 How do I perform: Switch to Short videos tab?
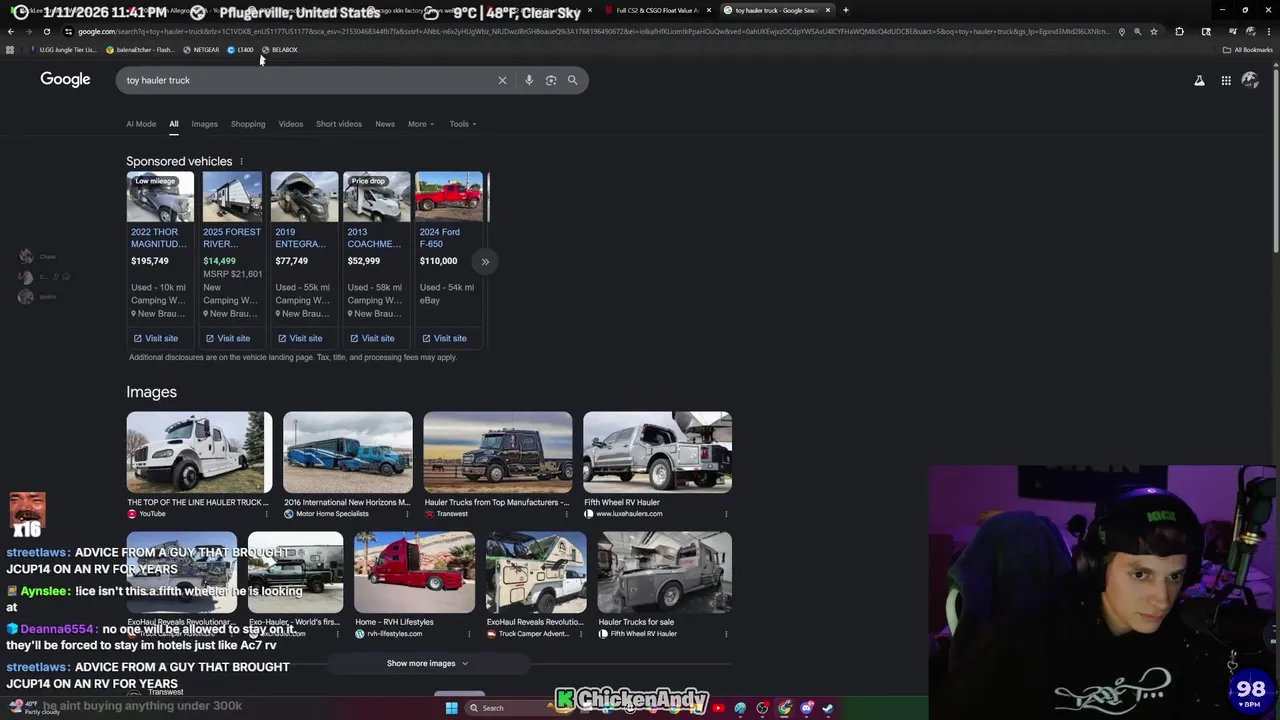pyautogui.click(x=339, y=124)
